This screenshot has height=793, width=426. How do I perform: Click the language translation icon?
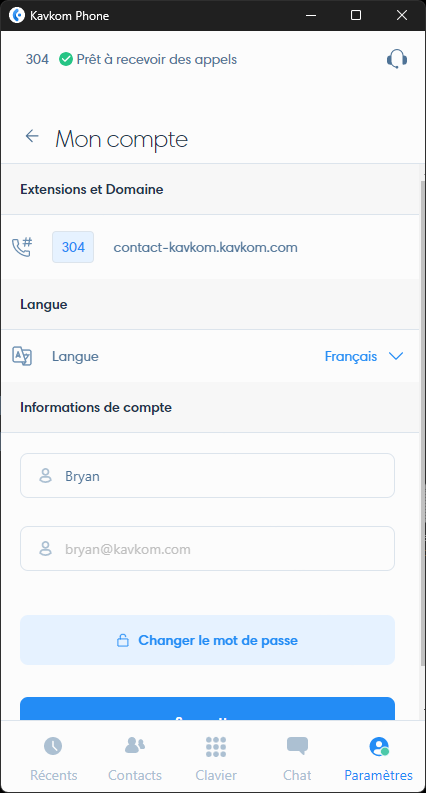point(22,356)
